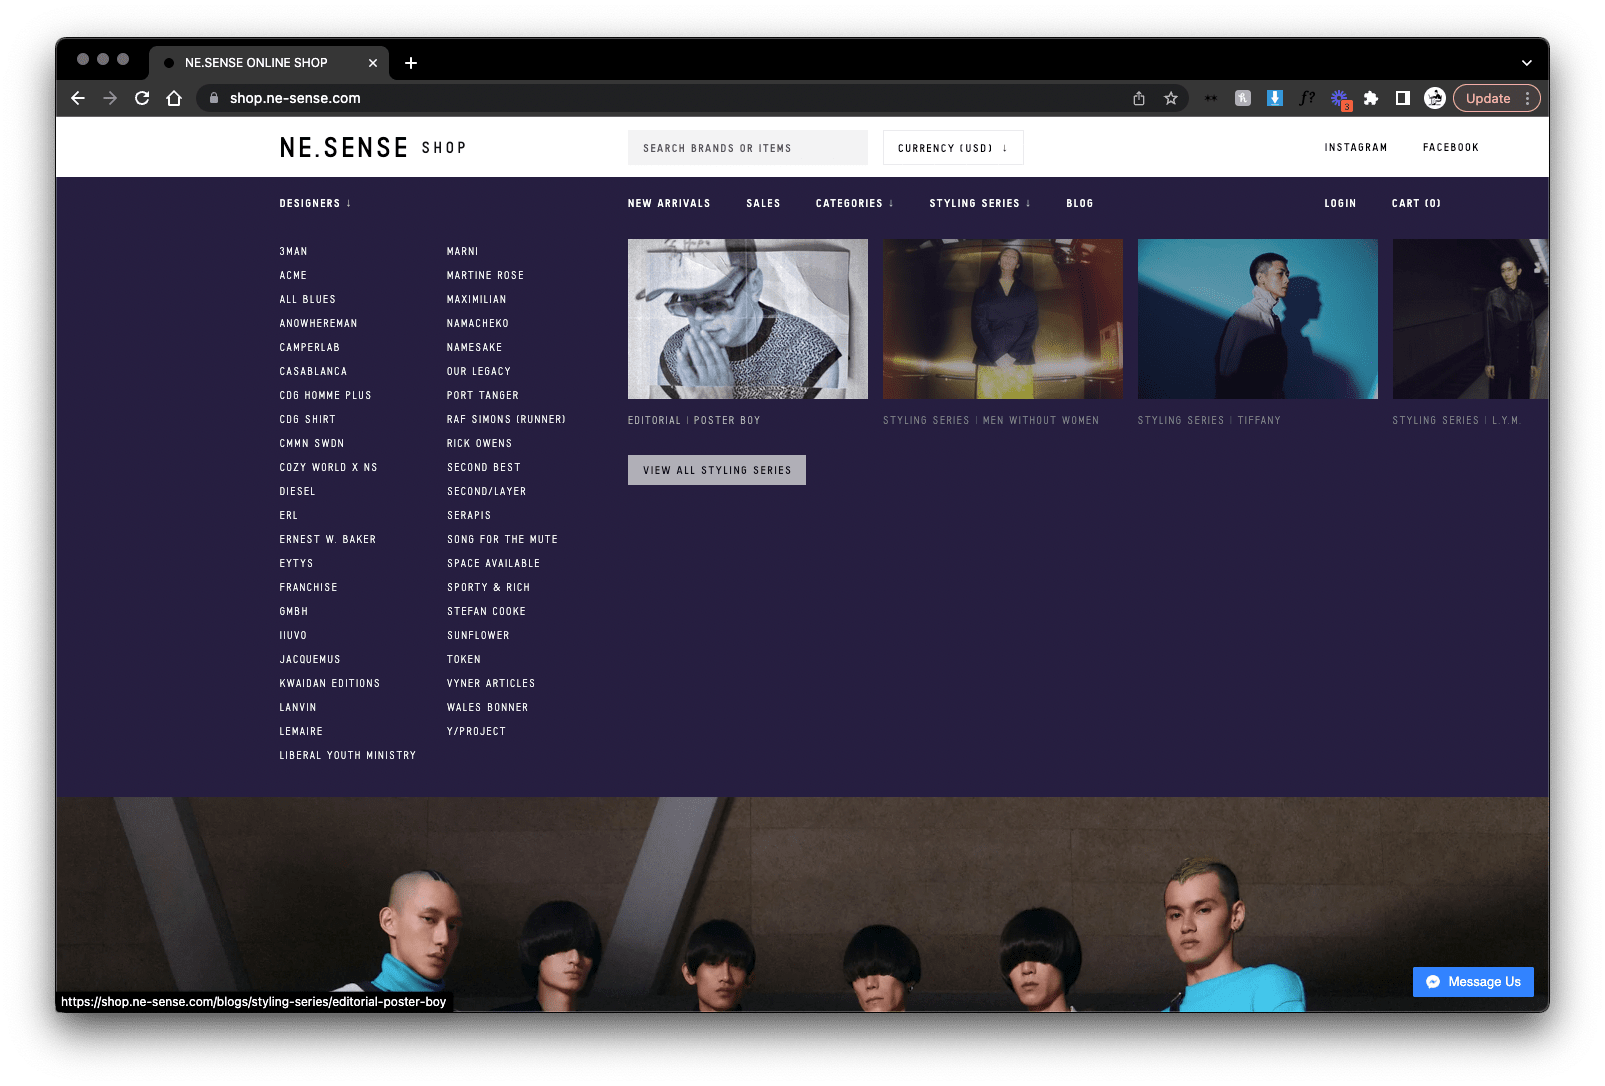
Task: Open the Extensions puzzle icon
Action: click(x=1370, y=98)
